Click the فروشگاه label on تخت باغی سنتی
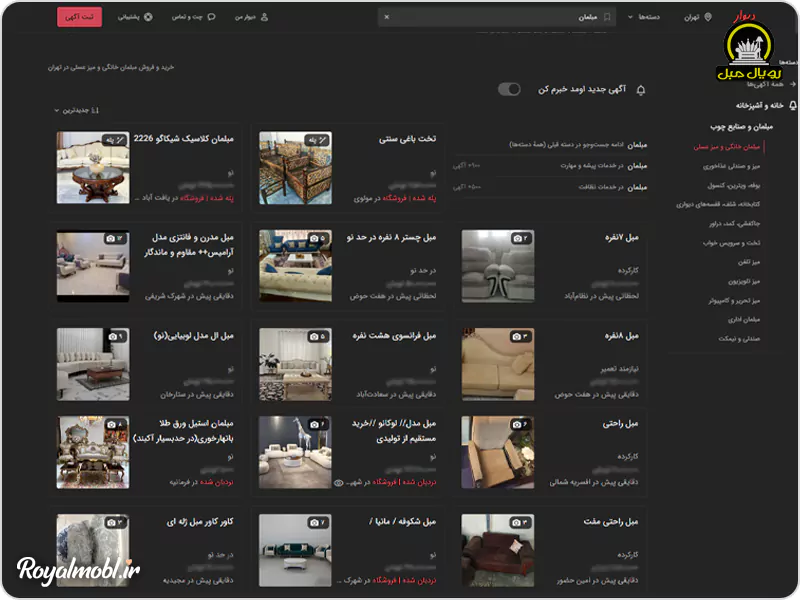Viewport: 800px width, 600px height. [x=395, y=198]
